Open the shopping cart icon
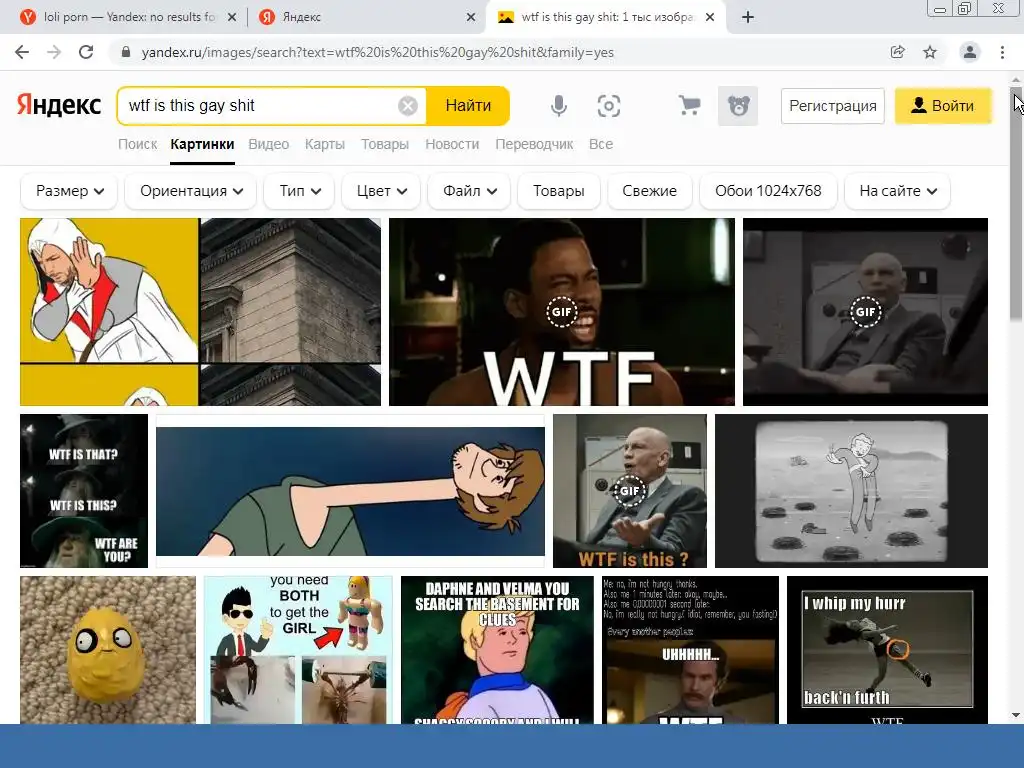This screenshot has height=768, width=1024. [689, 106]
